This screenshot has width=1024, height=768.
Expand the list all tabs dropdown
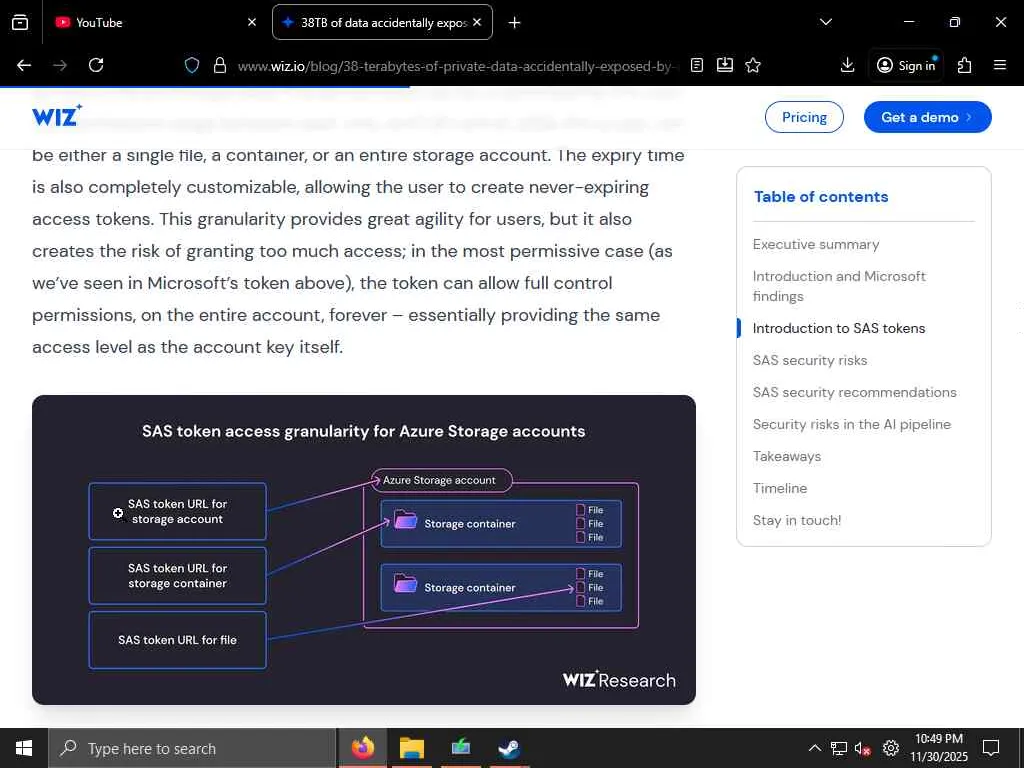825,22
